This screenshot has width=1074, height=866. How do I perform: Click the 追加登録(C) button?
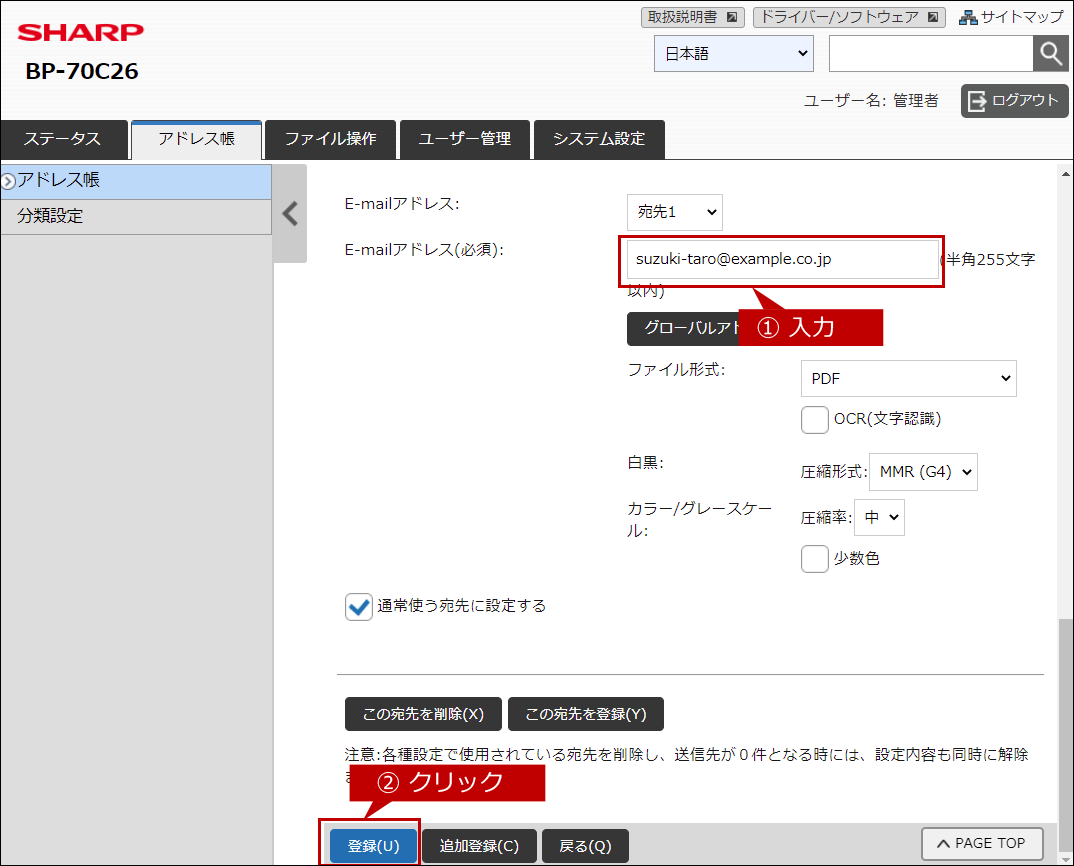pyautogui.click(x=479, y=846)
